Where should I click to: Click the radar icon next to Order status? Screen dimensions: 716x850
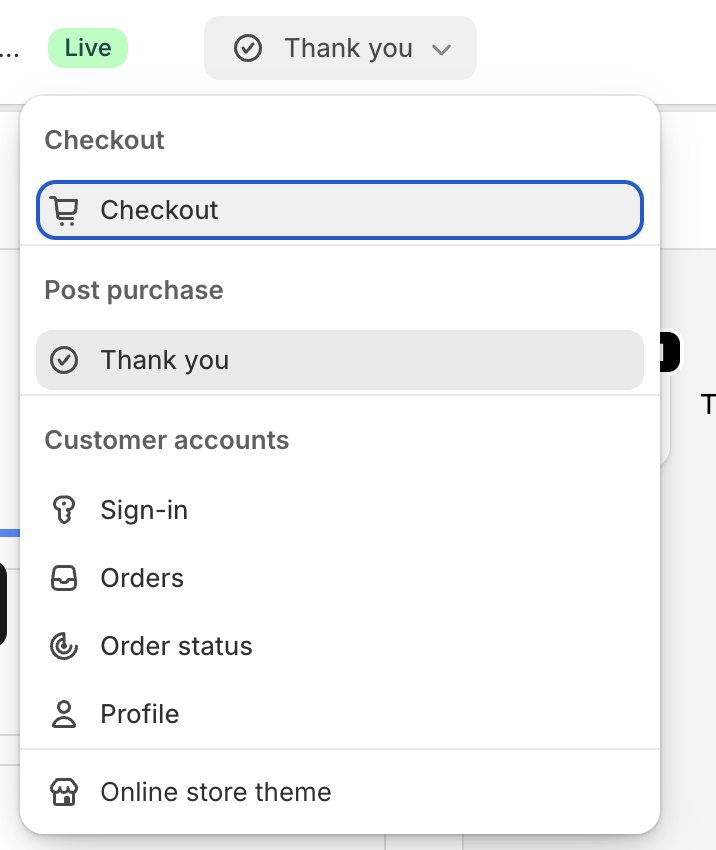tap(64, 646)
